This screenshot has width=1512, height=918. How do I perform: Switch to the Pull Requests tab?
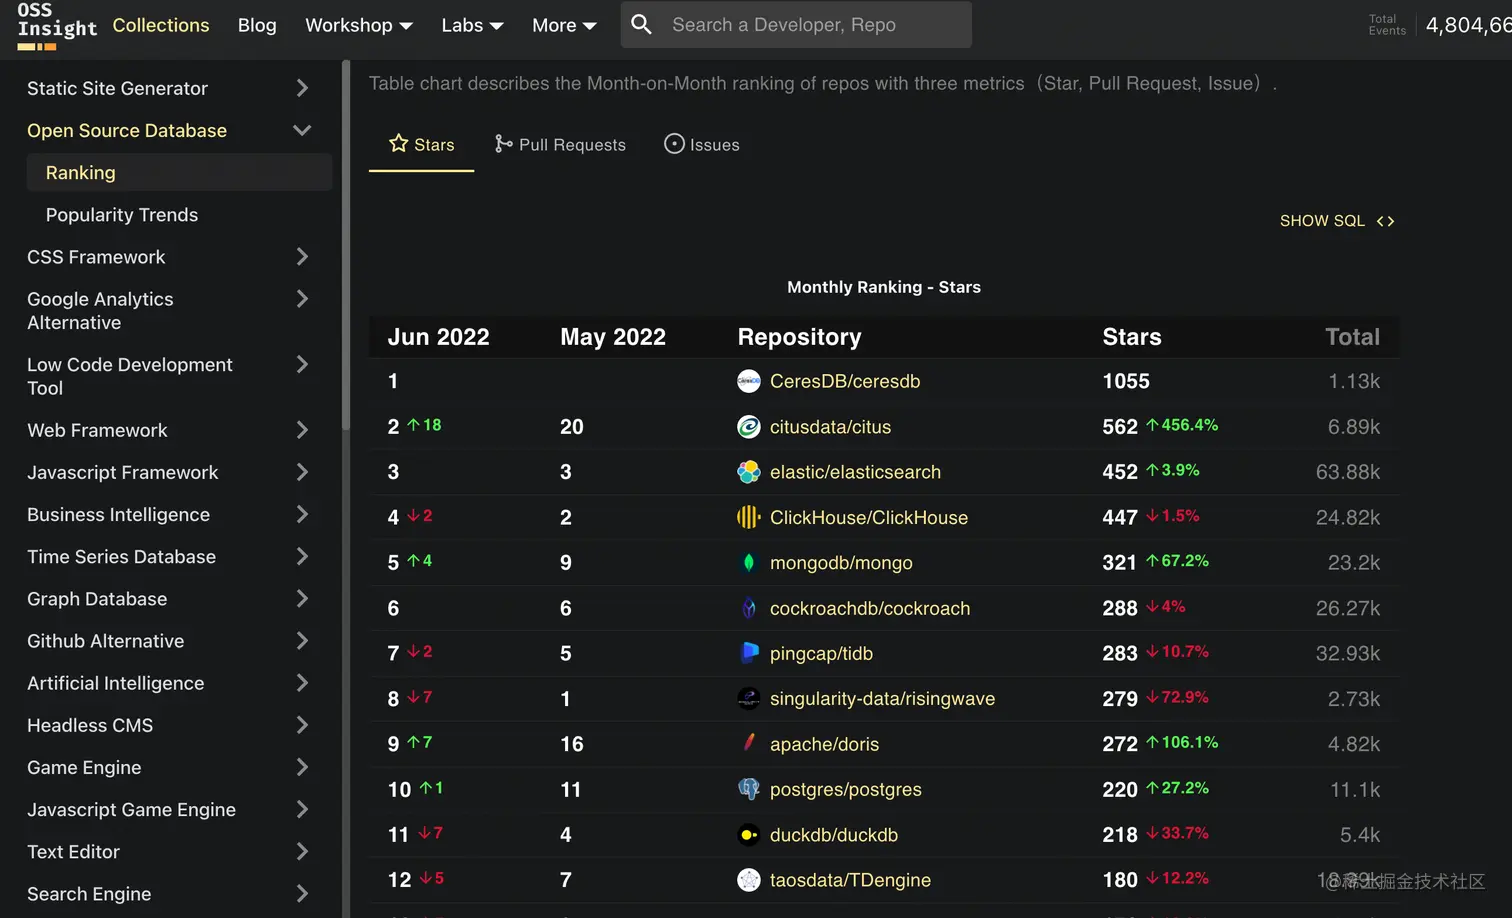click(560, 145)
